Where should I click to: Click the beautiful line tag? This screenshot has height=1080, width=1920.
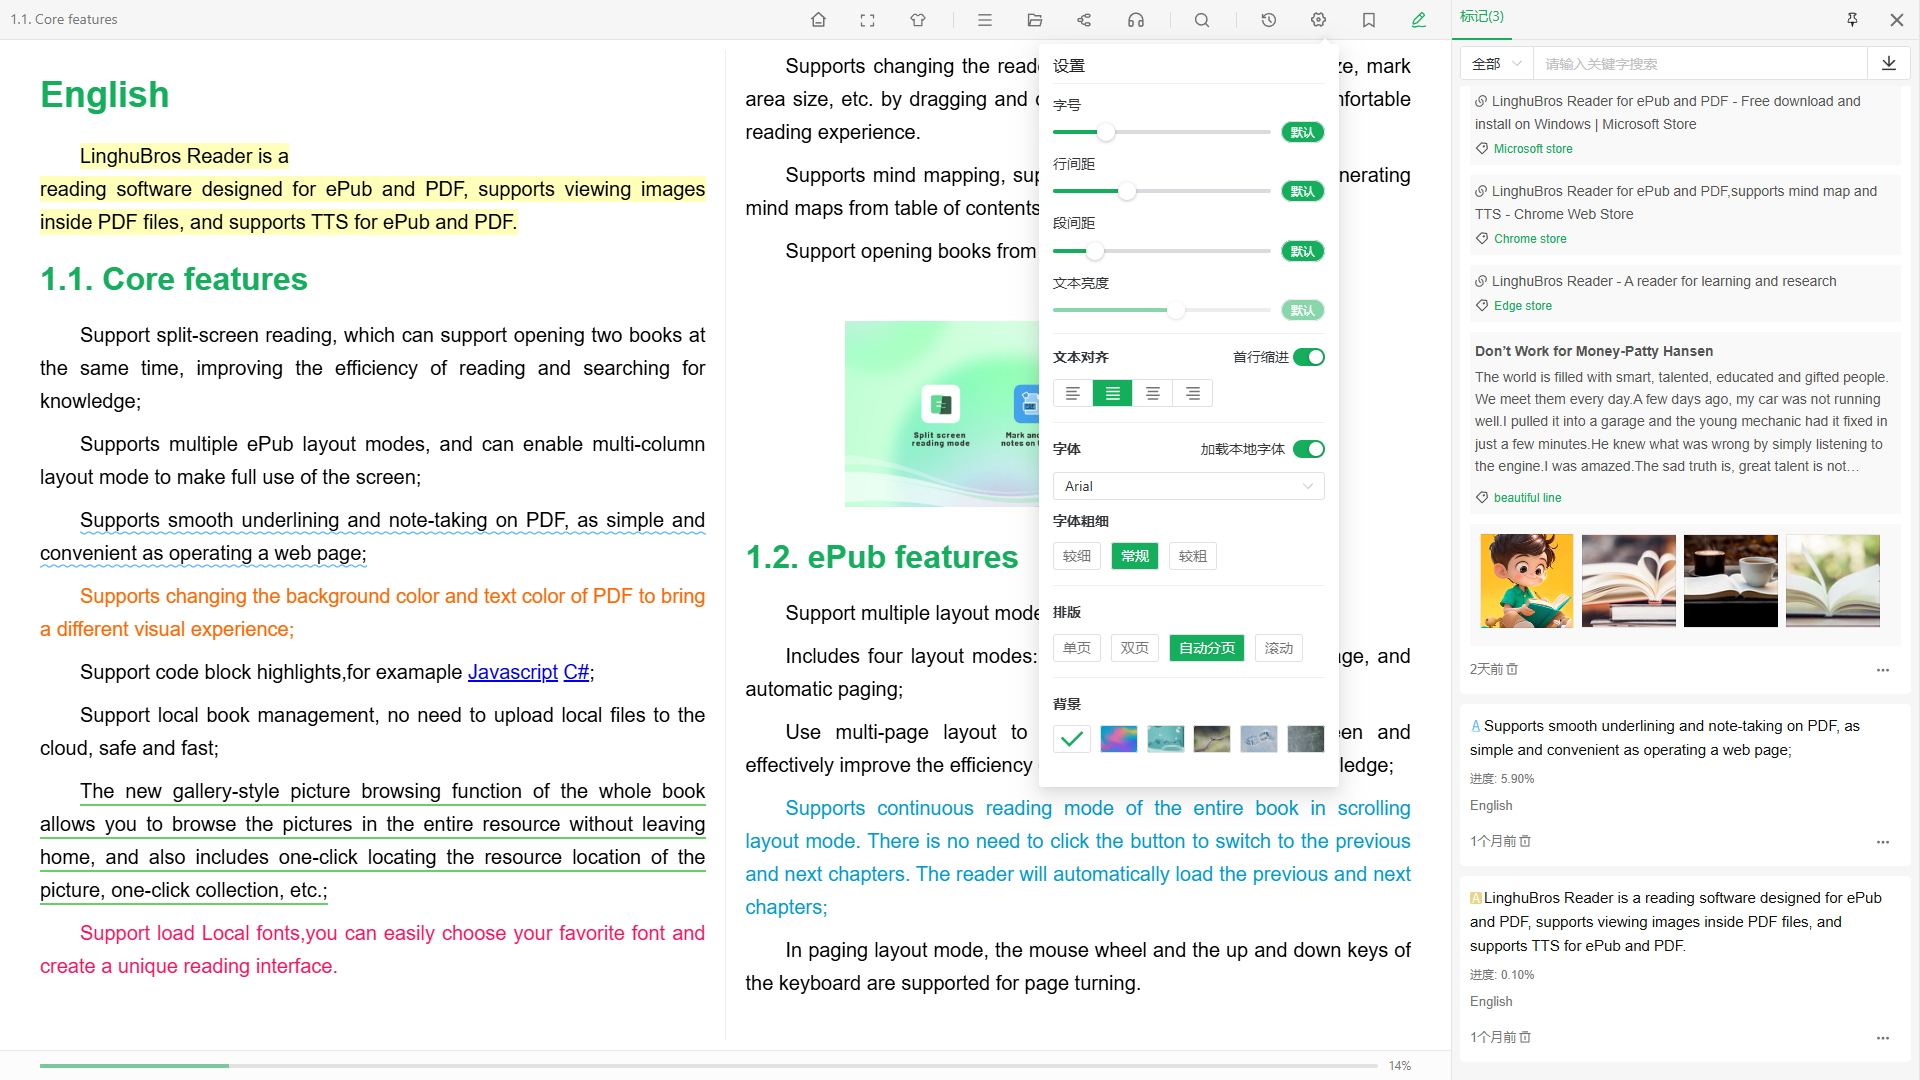point(1527,498)
